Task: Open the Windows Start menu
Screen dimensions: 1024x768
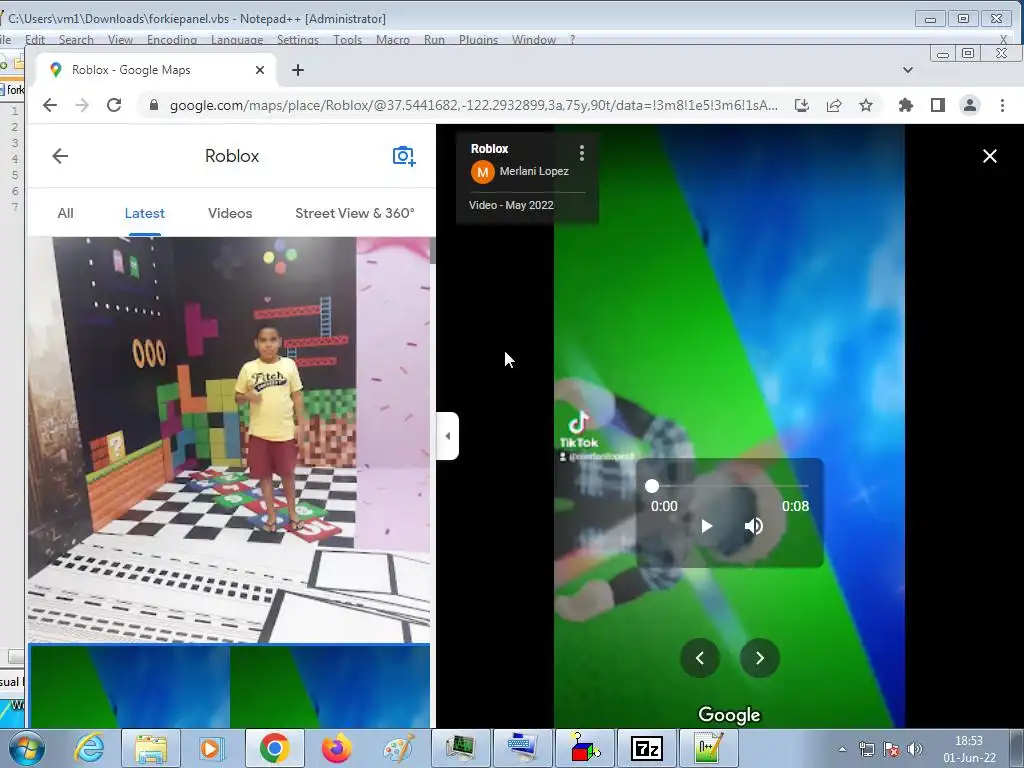Action: coord(27,748)
